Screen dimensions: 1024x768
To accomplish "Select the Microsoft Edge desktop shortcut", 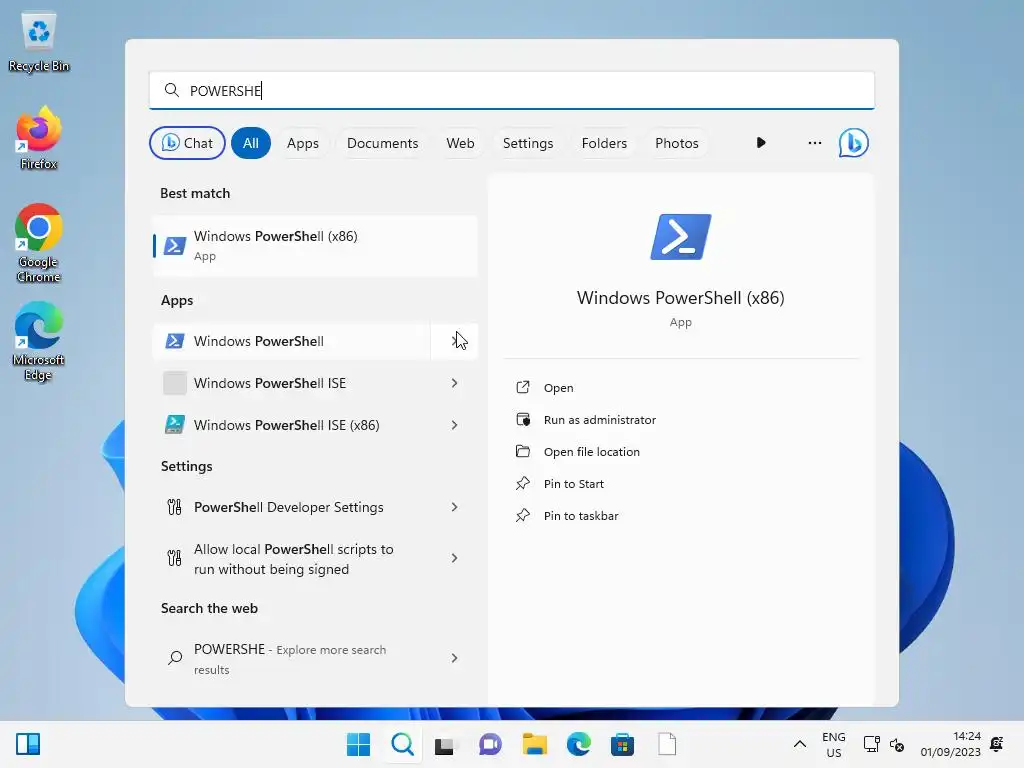I will pos(39,341).
